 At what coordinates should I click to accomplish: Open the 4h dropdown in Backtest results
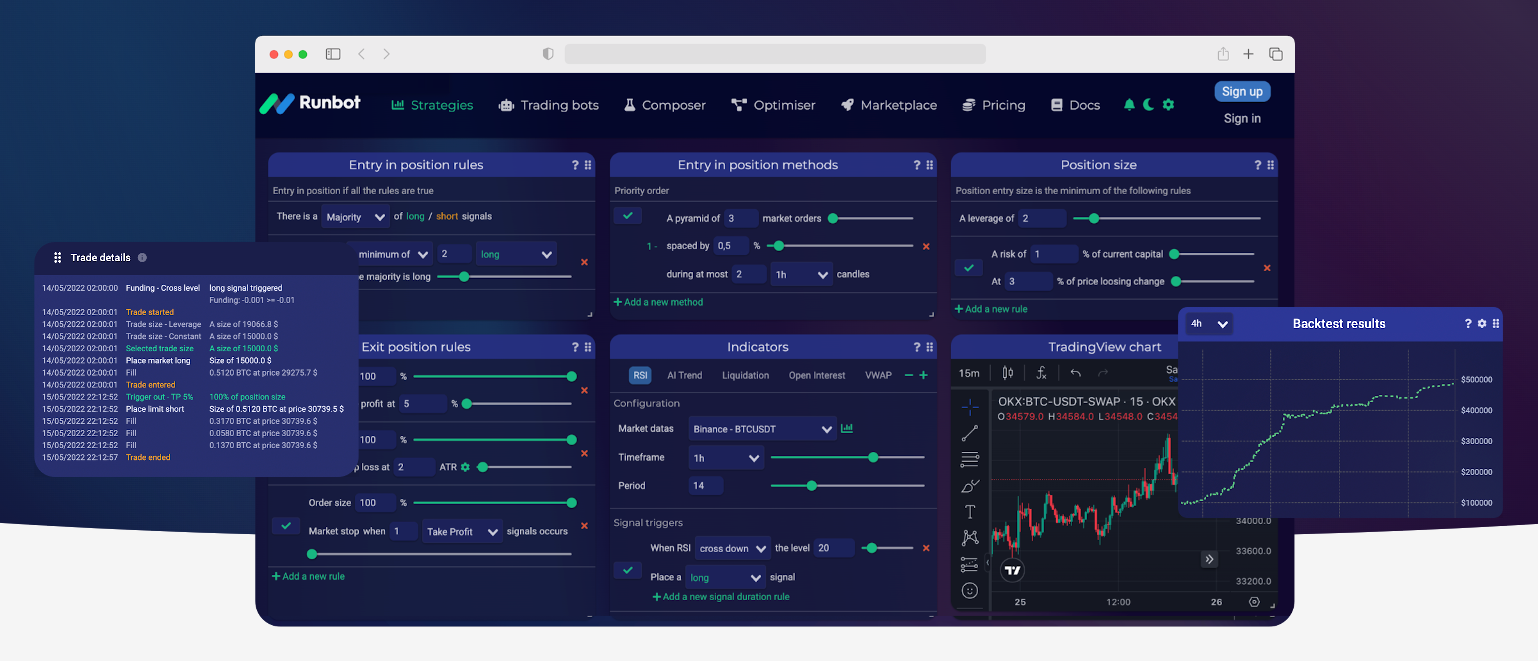tap(1209, 323)
